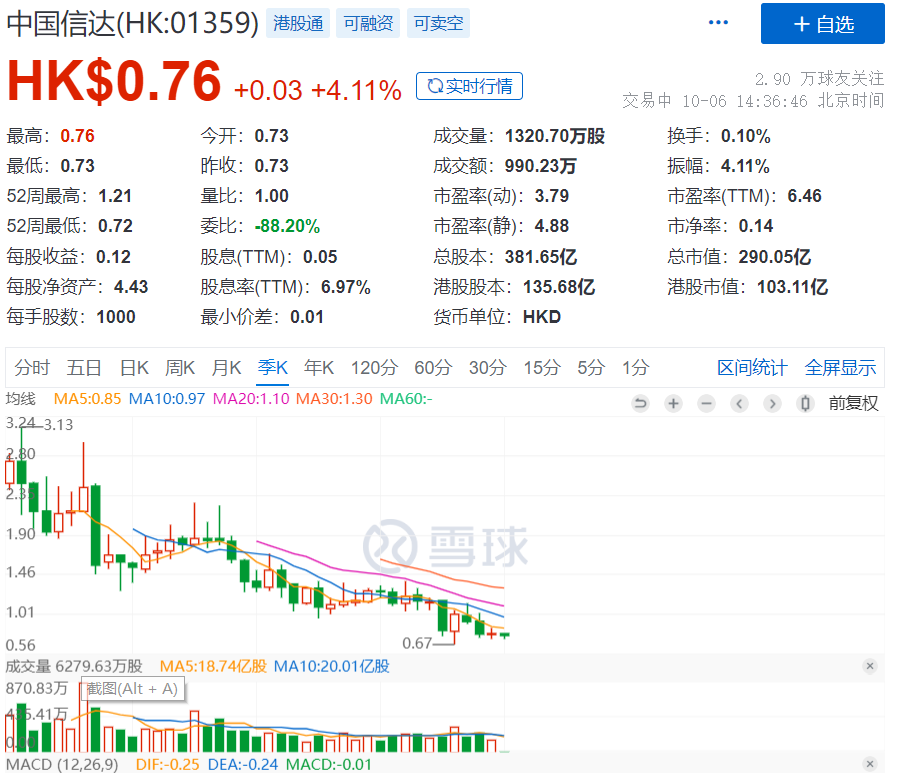Open the 5分 chart tab

tap(591, 368)
